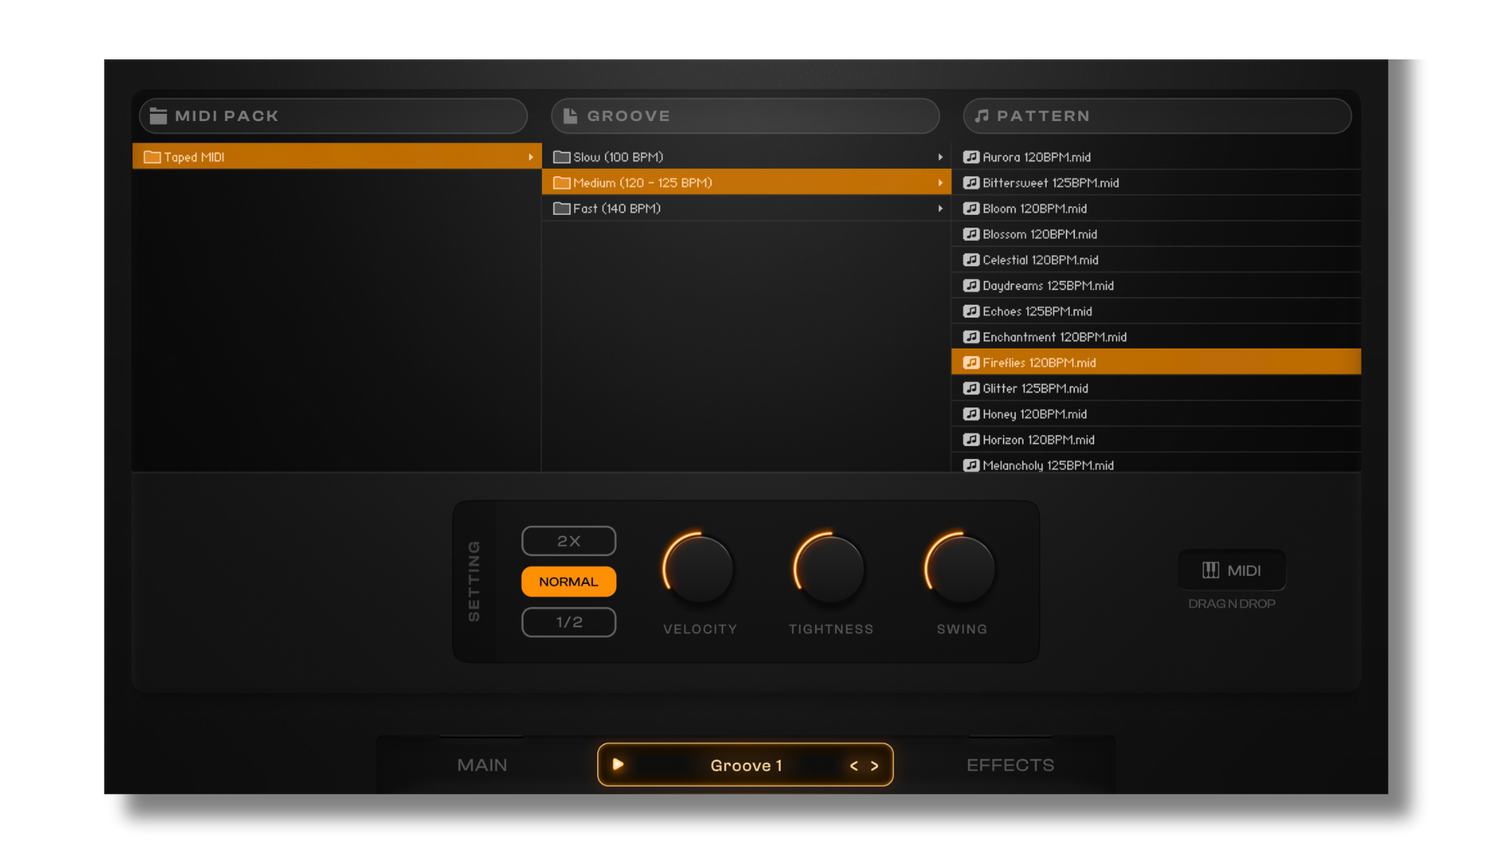
Task: Click the Velocity knob
Action: click(699, 569)
